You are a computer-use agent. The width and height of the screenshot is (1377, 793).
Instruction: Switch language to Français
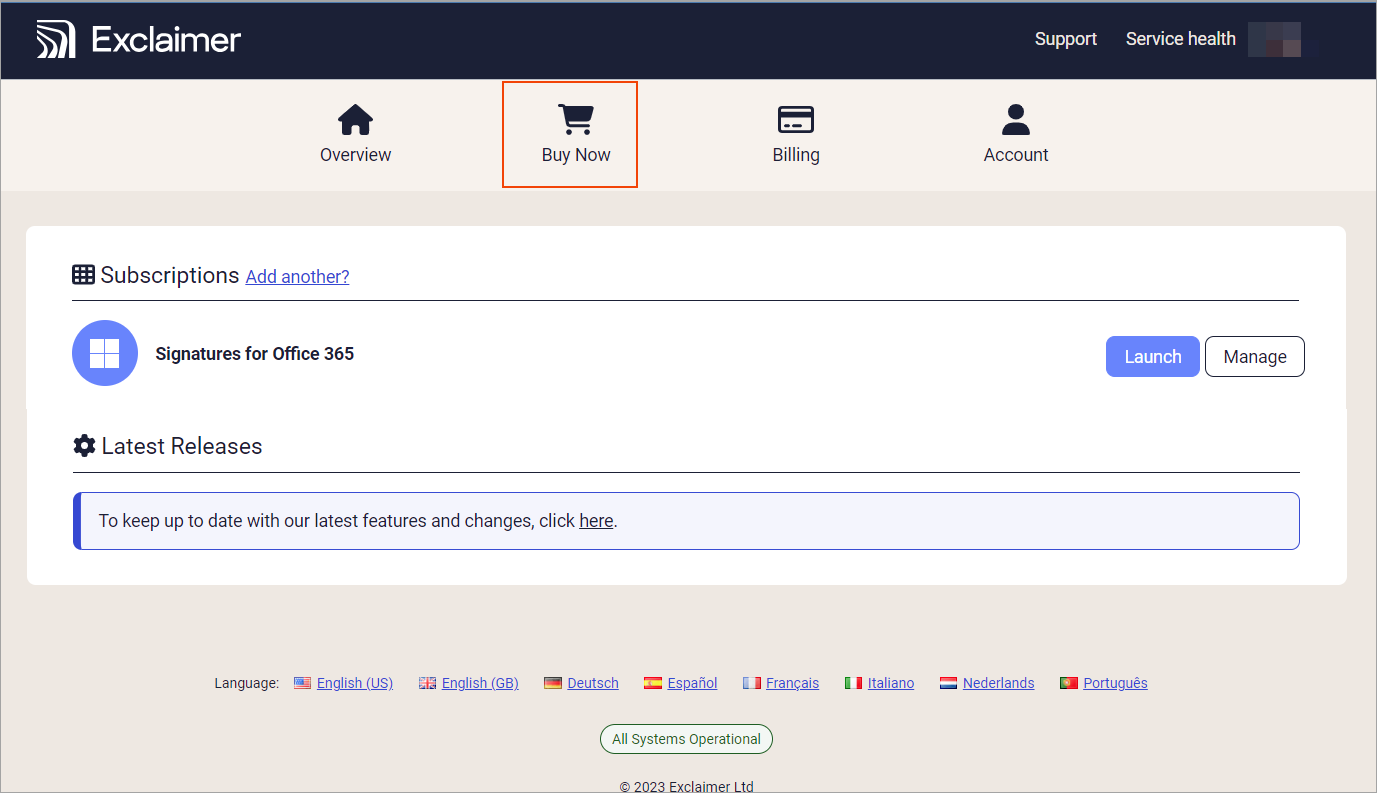tap(792, 683)
